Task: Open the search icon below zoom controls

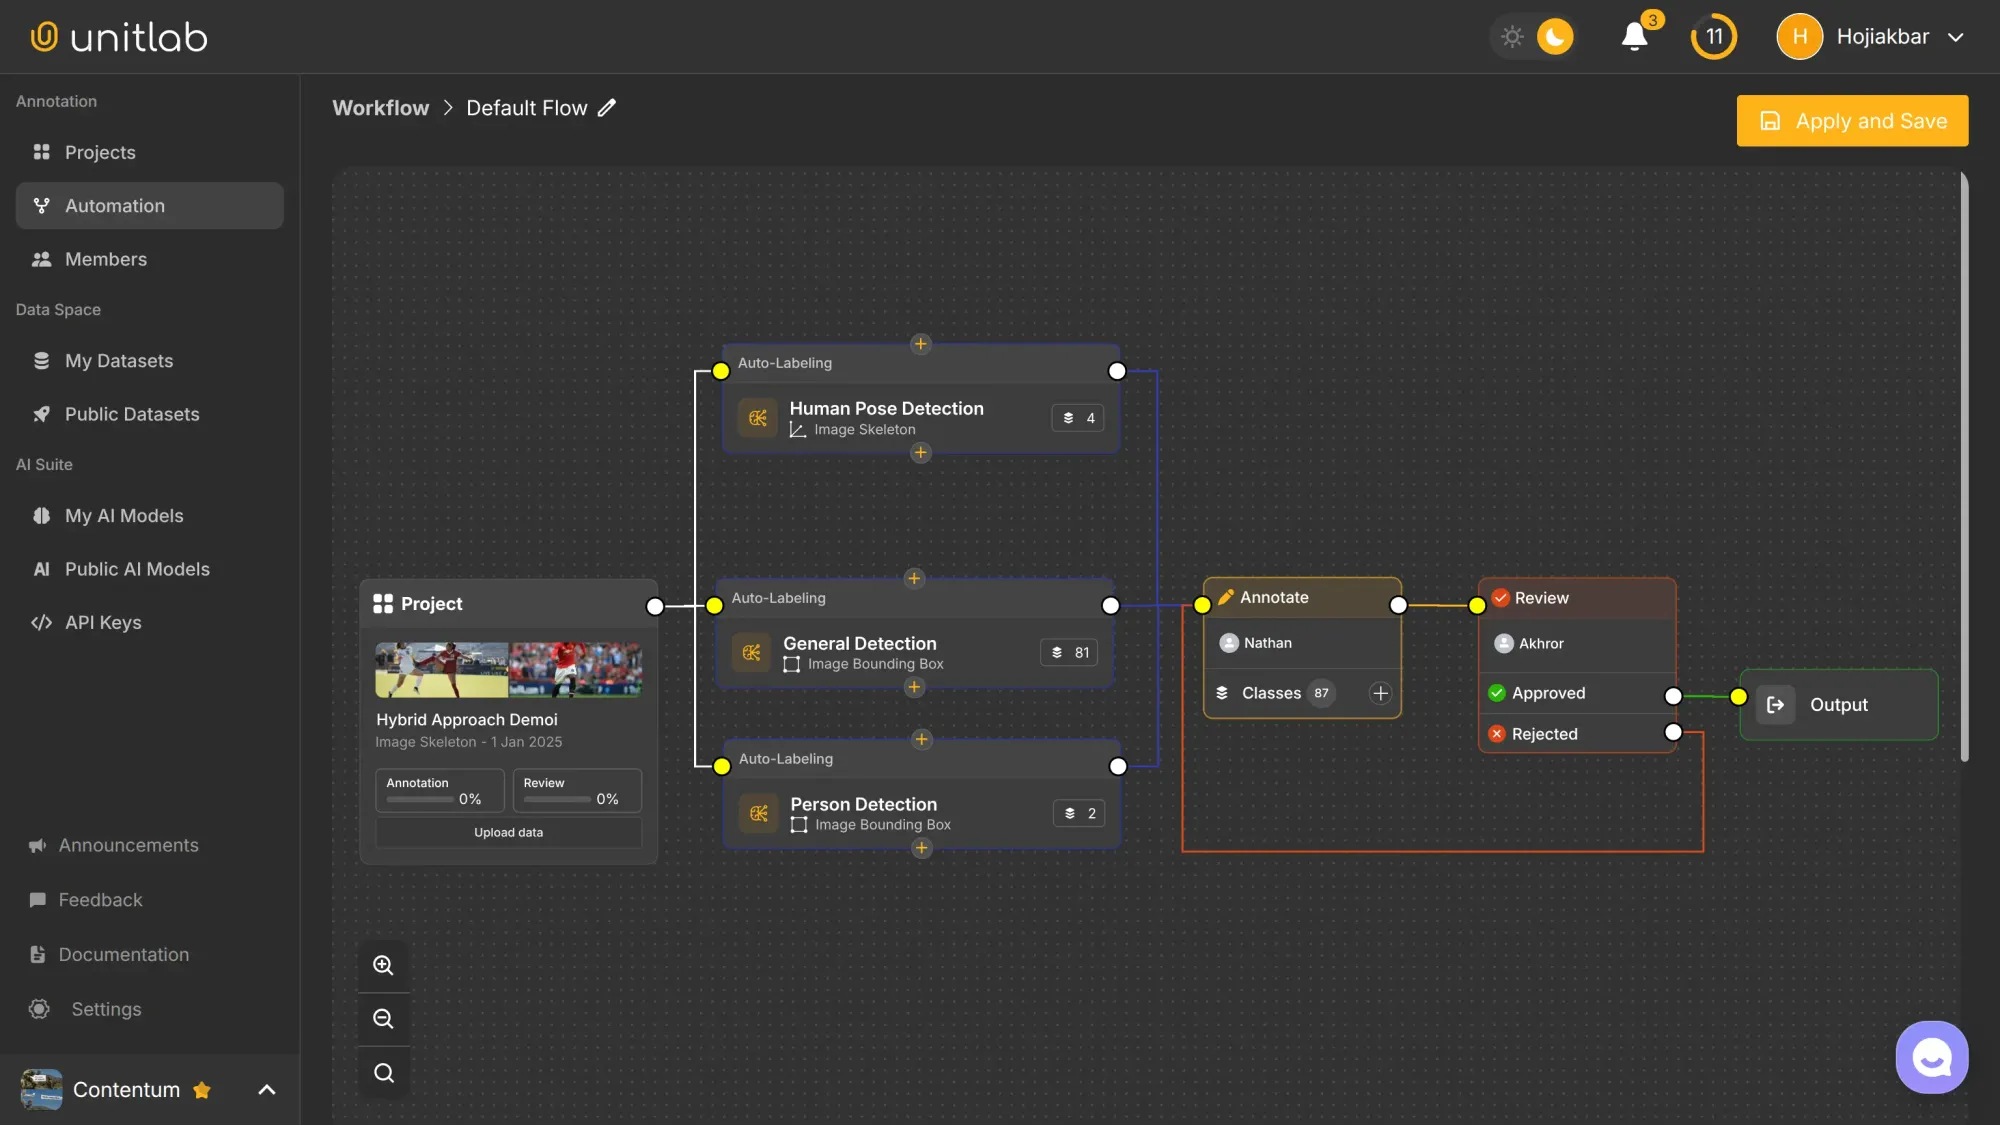Action: click(x=384, y=1072)
